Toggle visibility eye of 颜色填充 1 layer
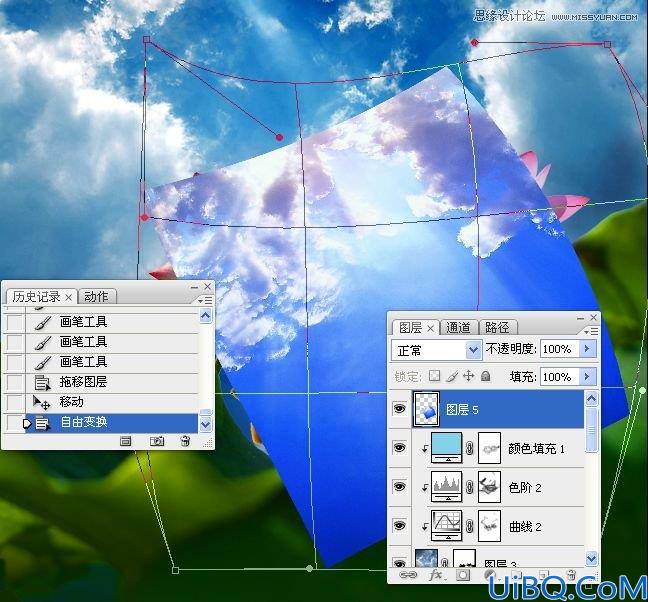This screenshot has height=602, width=648. 399,447
